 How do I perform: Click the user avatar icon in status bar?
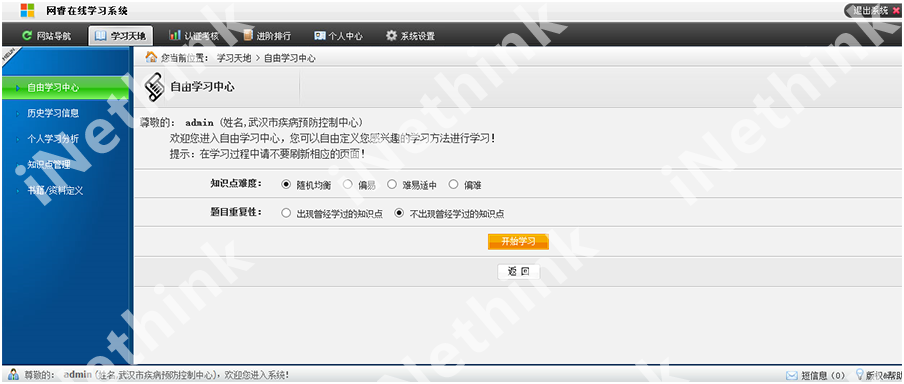click(14, 374)
